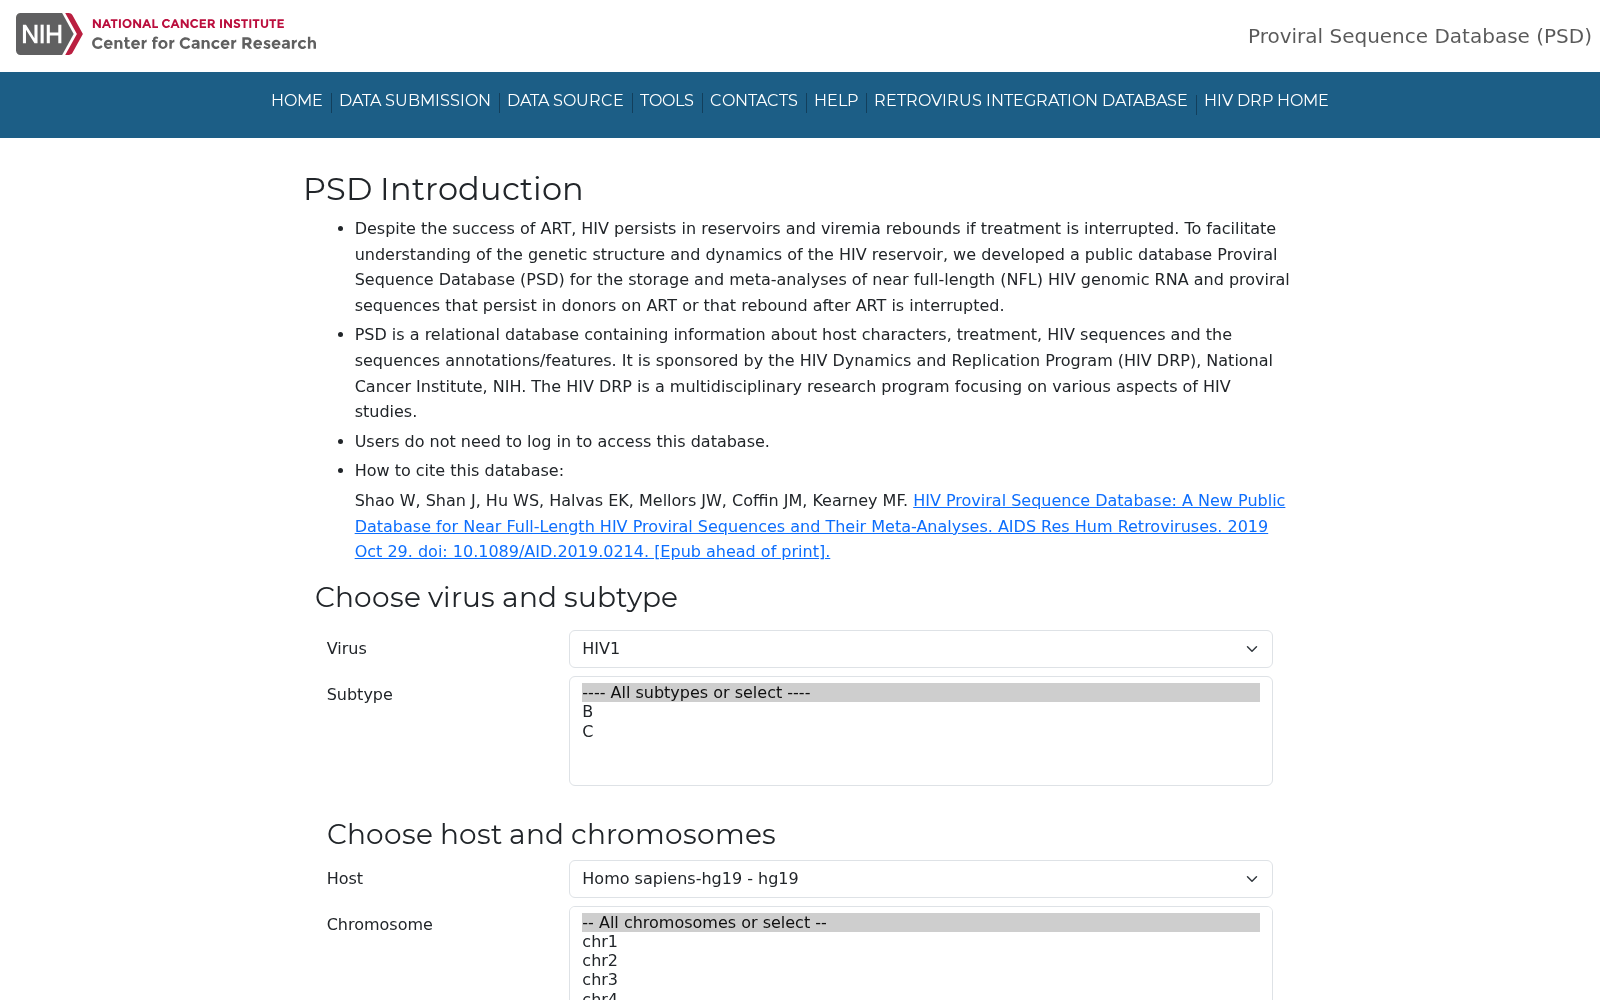
Task: Click the Proviral Sequence Database (PSD) title
Action: (x=1420, y=36)
